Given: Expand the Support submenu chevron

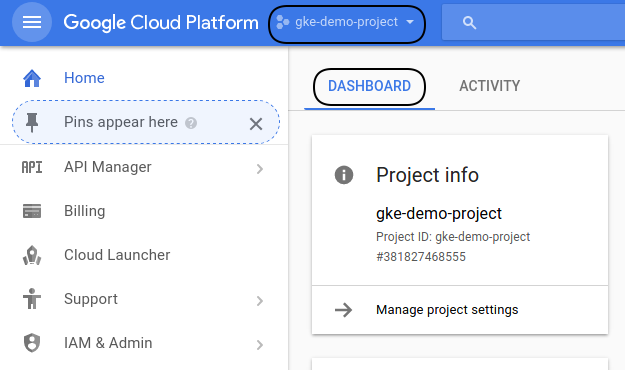Looking at the screenshot, I should [260, 301].
